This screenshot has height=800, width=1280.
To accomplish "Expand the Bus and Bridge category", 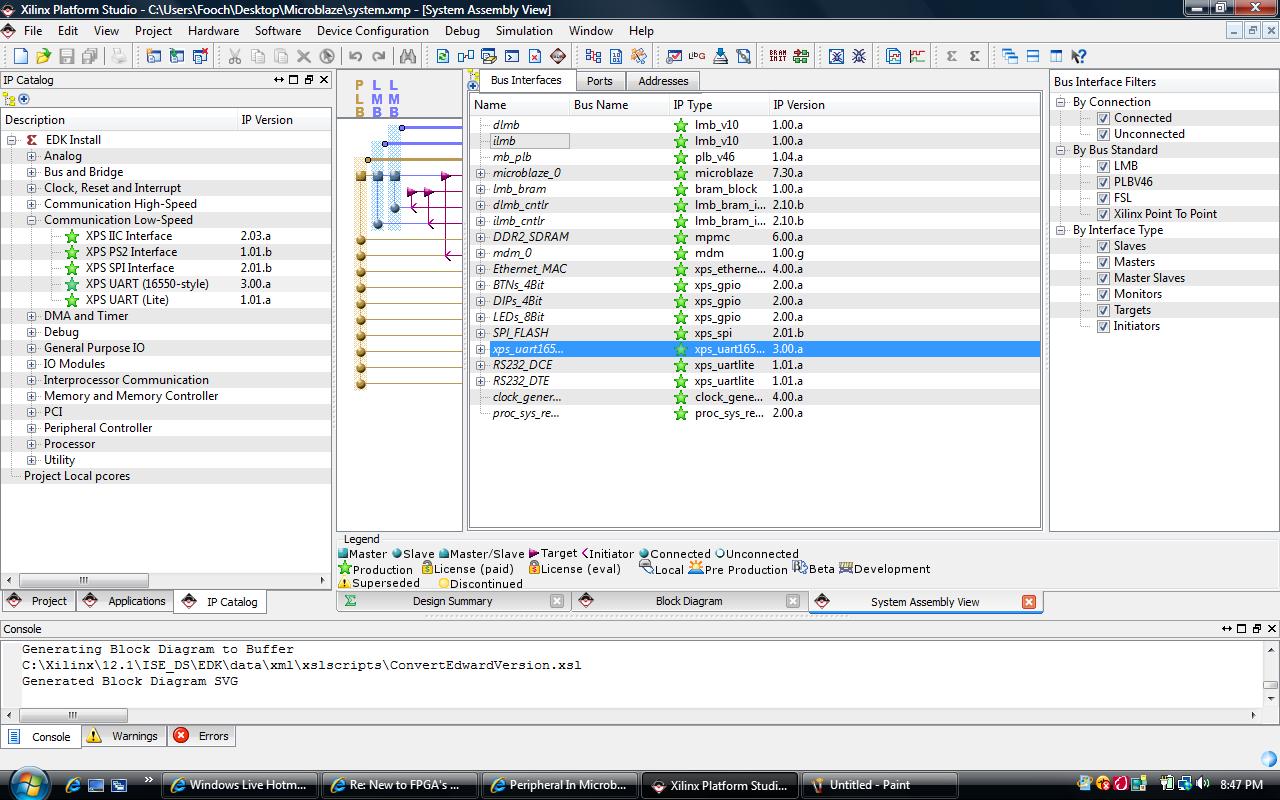I will tap(31, 172).
